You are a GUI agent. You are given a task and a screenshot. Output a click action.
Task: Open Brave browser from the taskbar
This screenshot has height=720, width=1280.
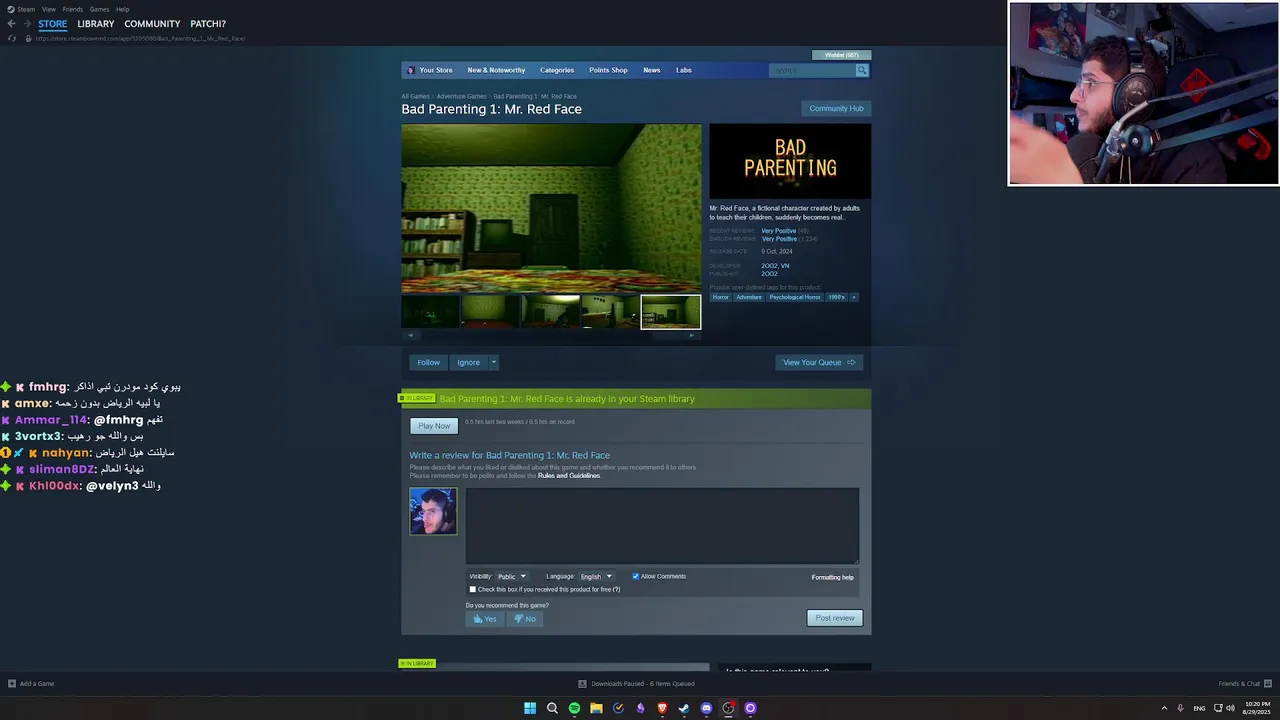[x=662, y=708]
